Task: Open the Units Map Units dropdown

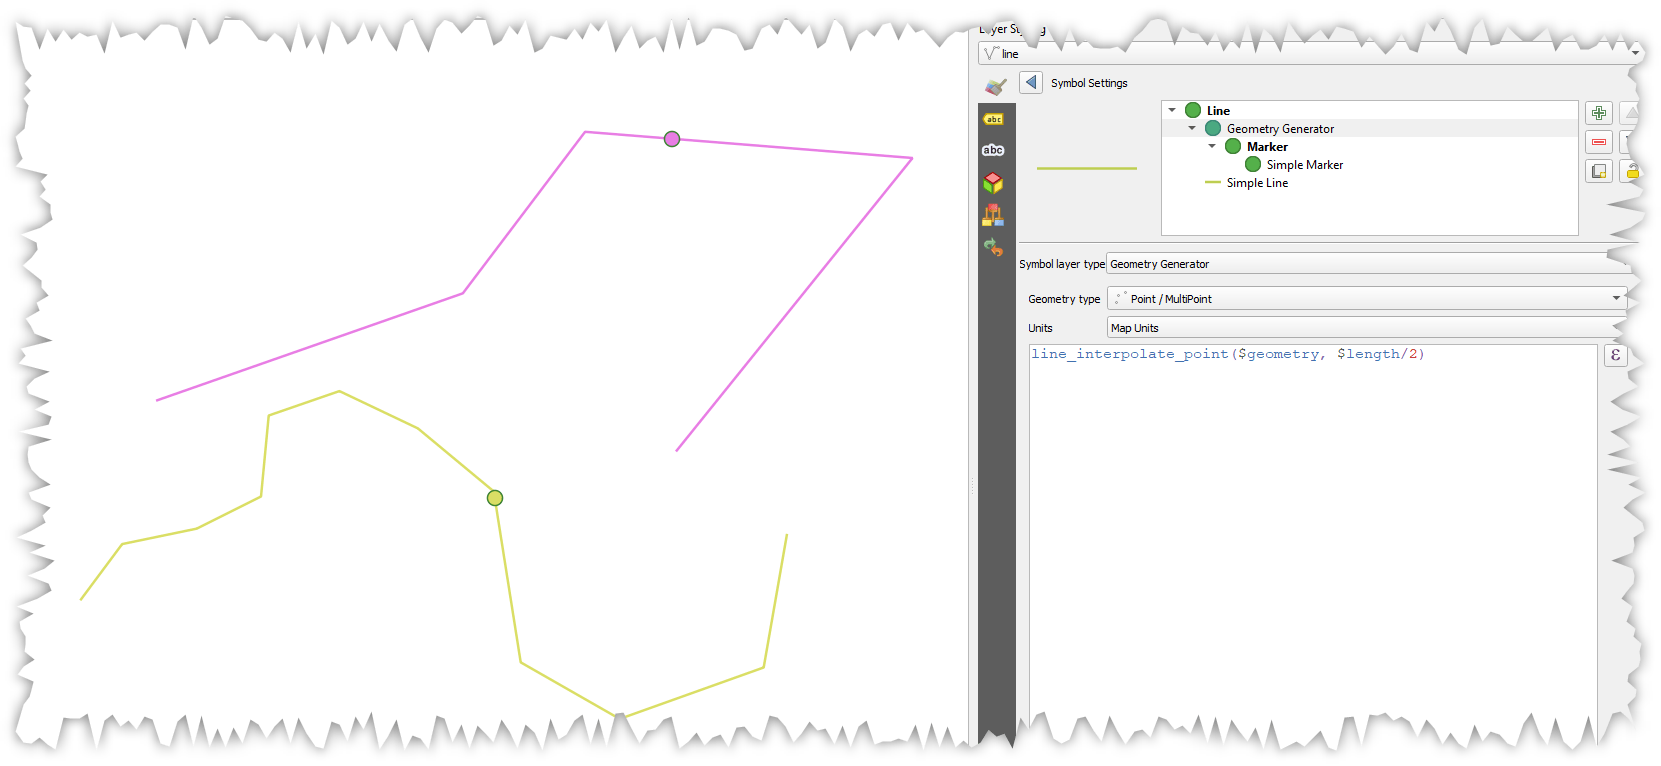Action: pyautogui.click(x=1367, y=327)
